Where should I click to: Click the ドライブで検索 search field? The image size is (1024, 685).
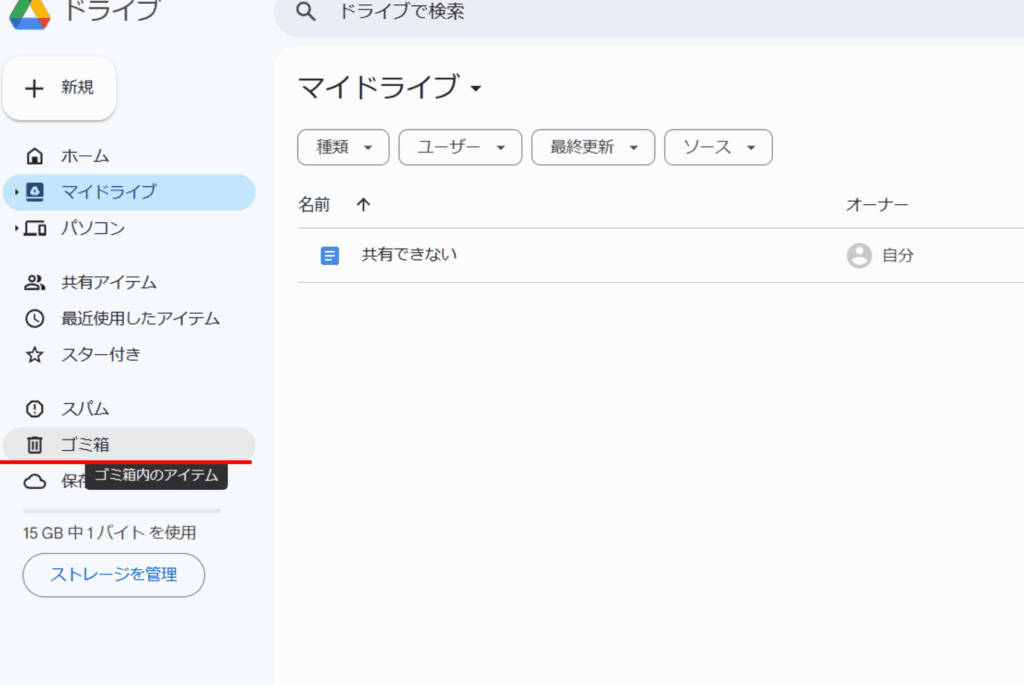click(x=600, y=12)
